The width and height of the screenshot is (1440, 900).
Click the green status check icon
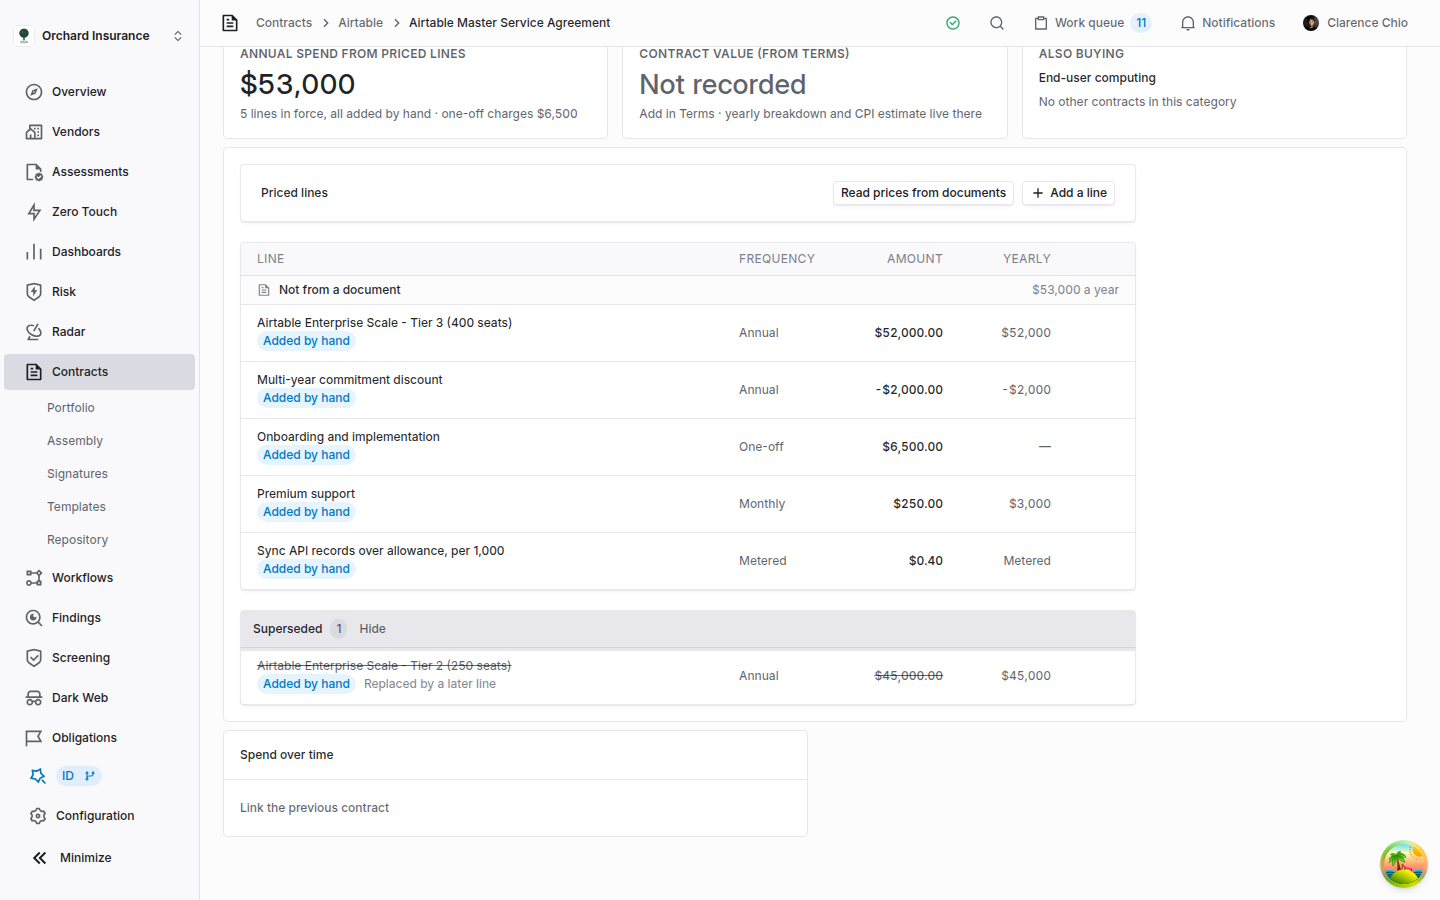point(953,23)
